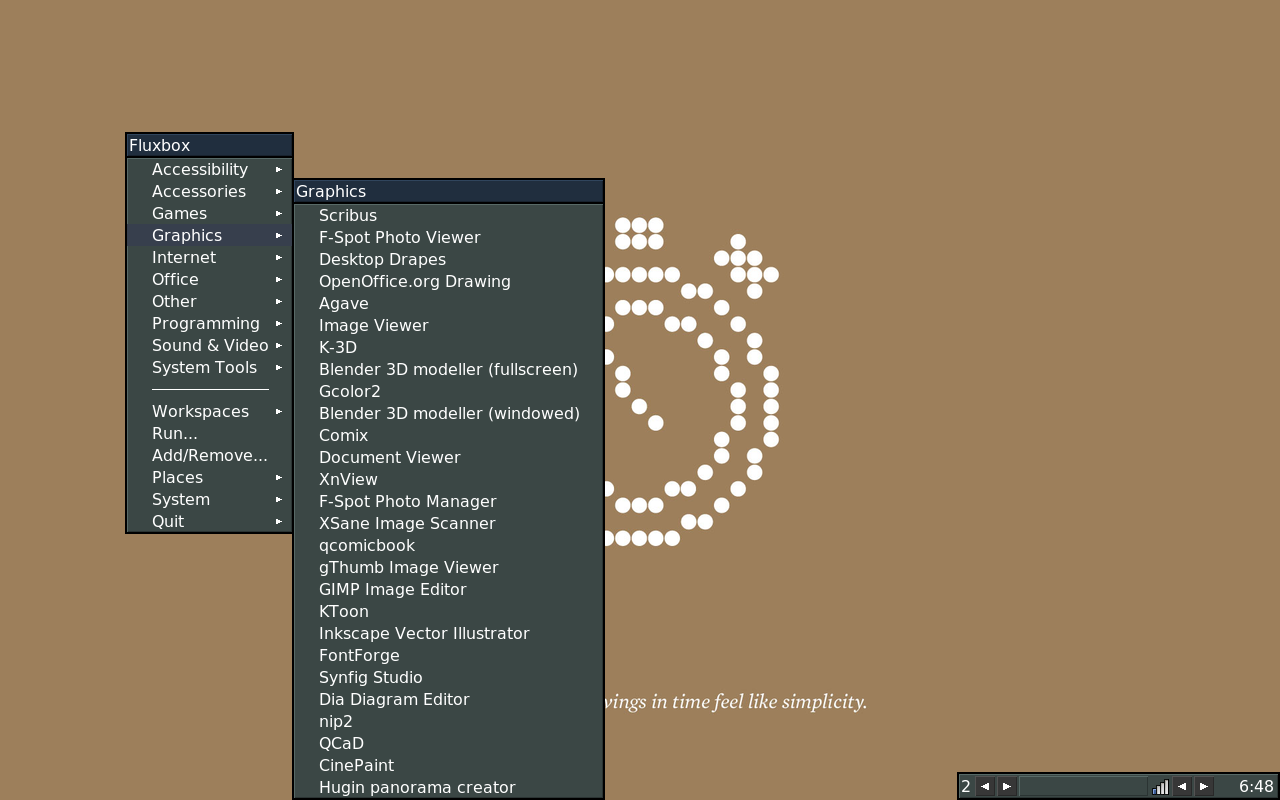Screen dimensions: 1280x800
Task: Expand the Accessories submenu arrow
Action: 279,191
